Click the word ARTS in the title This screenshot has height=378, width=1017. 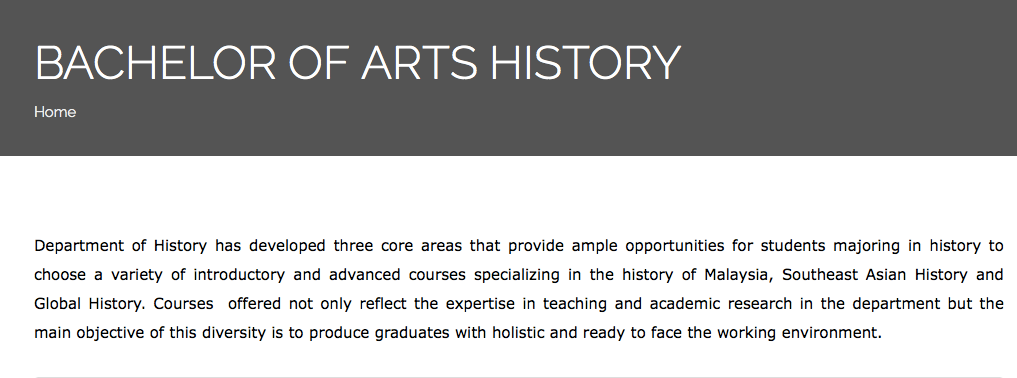point(419,63)
